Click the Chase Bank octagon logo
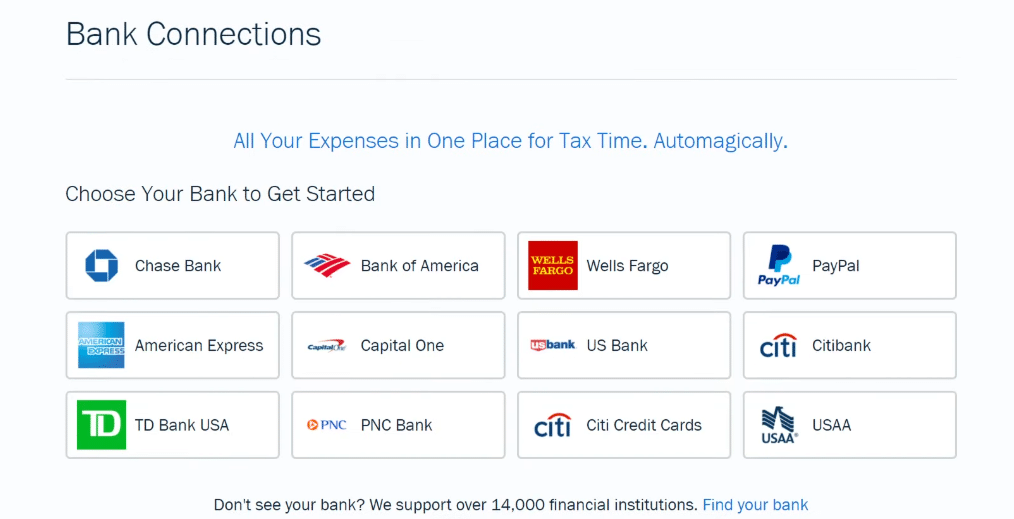The image size is (1014, 519). 102,266
